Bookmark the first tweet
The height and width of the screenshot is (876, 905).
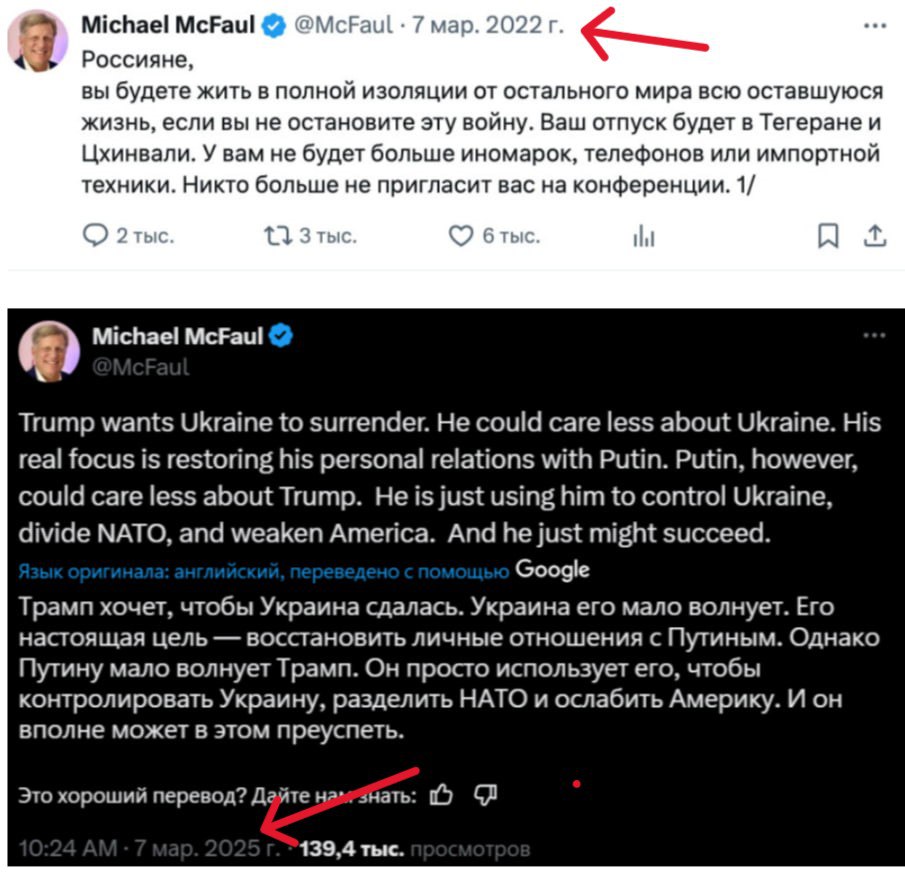coord(828,236)
